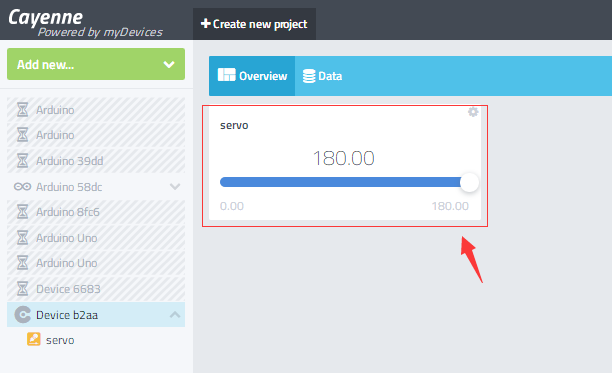The width and height of the screenshot is (612, 373).
Task: Select the Arduino 8fc6 device
Action: pyautogui.click(x=96, y=212)
